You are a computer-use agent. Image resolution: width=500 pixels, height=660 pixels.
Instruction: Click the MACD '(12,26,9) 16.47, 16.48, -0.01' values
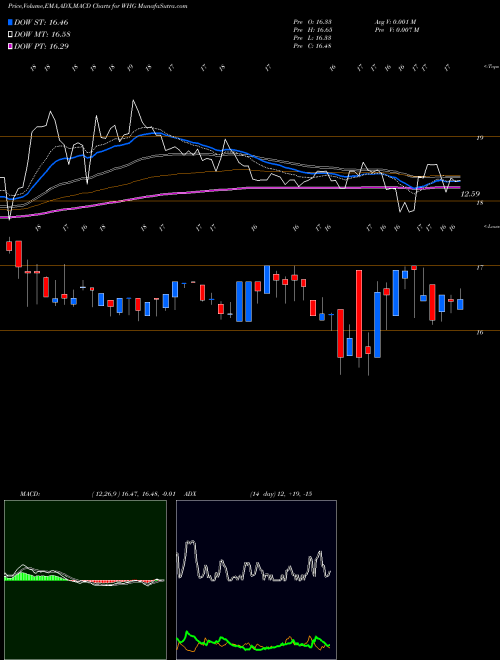point(133,494)
